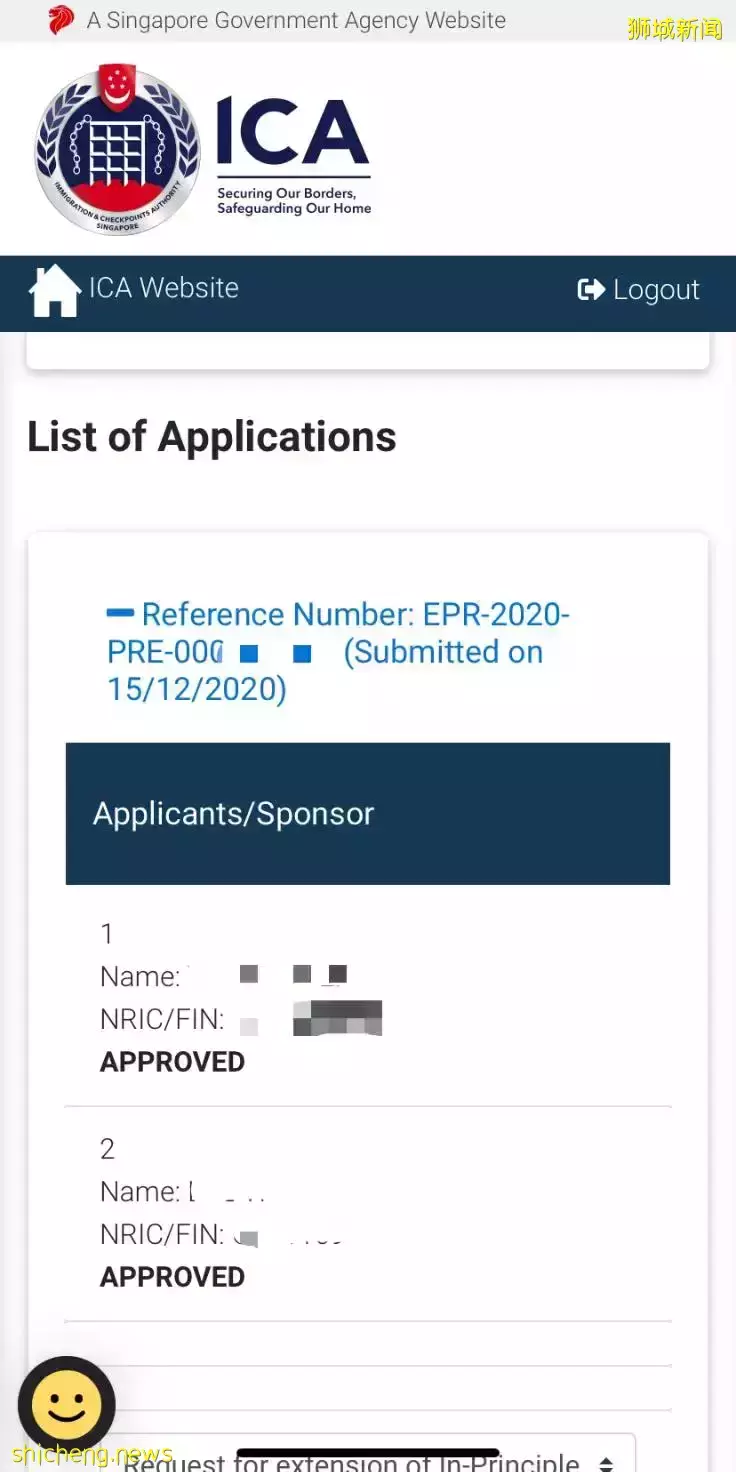Click the ICA wordmark with slogan

click(x=294, y=156)
